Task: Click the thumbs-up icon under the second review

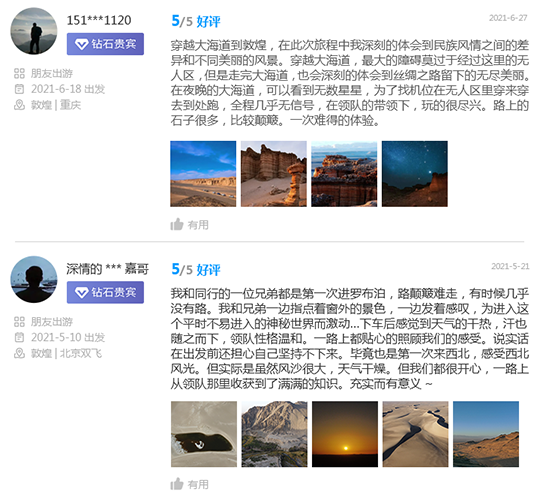Action: (x=177, y=484)
